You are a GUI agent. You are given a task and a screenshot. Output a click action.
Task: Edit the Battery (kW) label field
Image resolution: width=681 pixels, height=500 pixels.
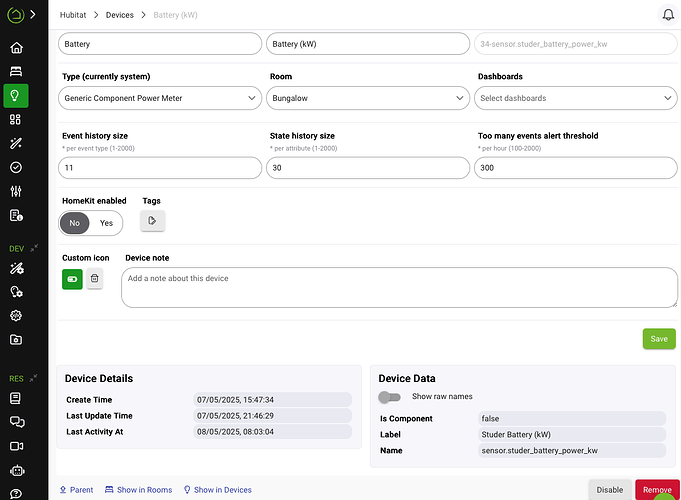(368, 44)
